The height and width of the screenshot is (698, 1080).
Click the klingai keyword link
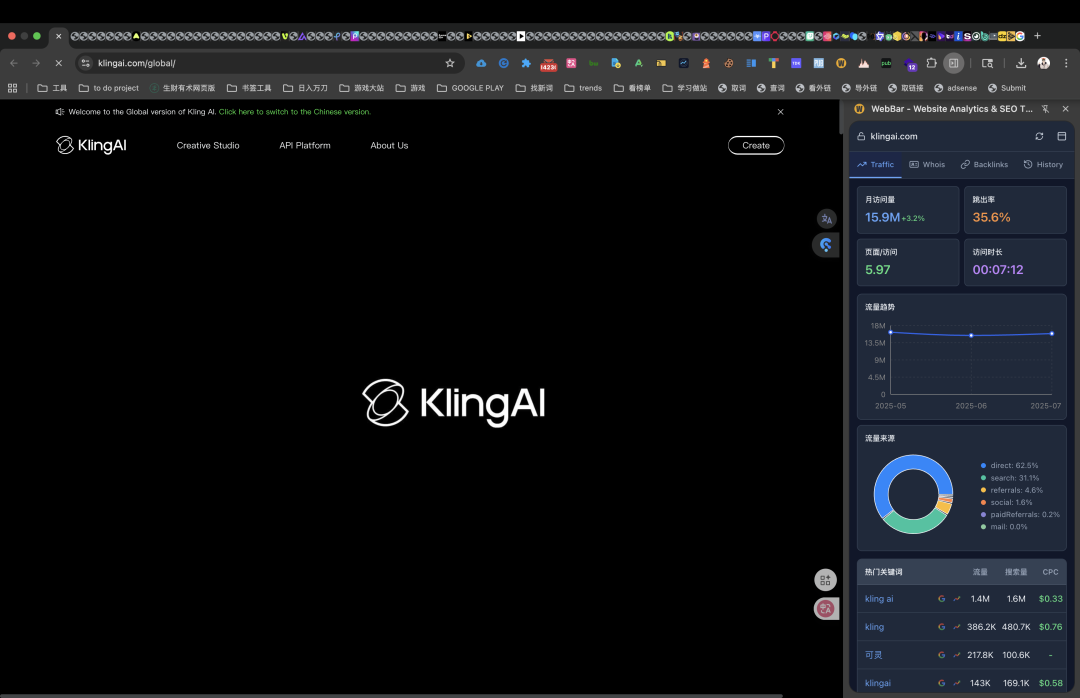pyautogui.click(x=878, y=684)
